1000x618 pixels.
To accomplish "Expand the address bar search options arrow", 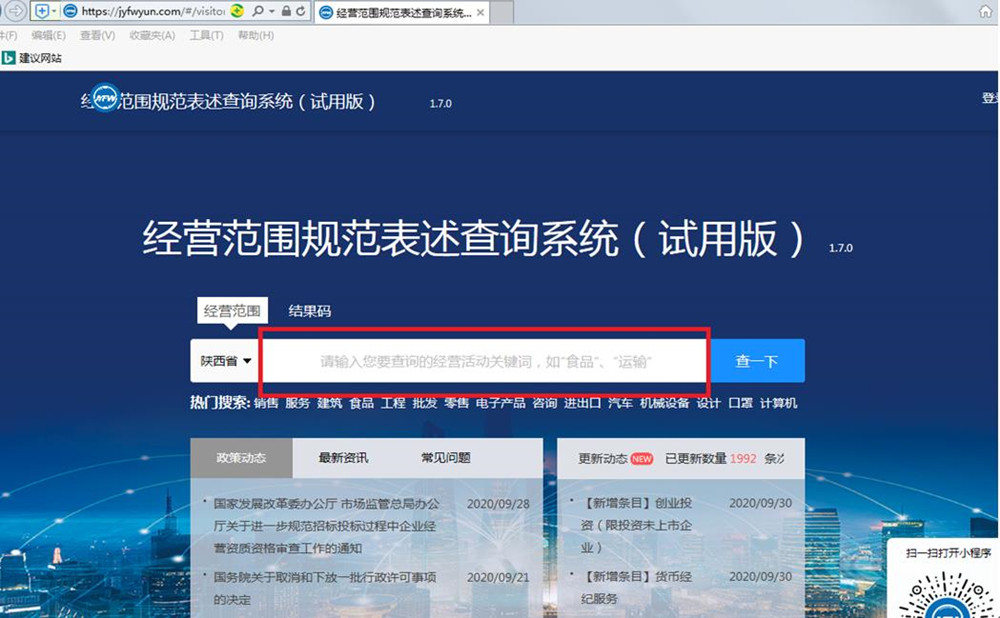I will point(271,11).
